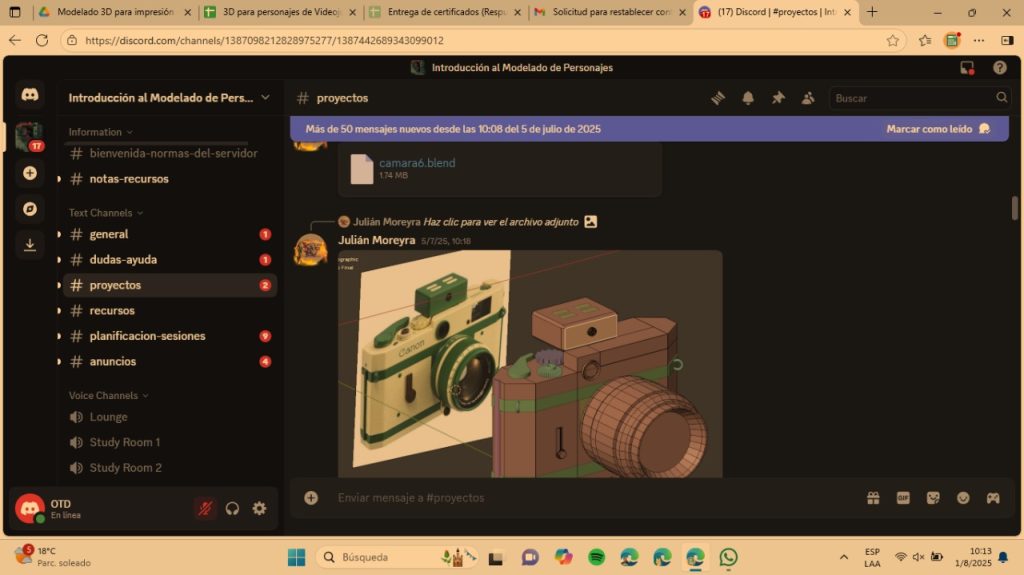
Task: Open Discord direct messages home
Action: tap(30, 95)
